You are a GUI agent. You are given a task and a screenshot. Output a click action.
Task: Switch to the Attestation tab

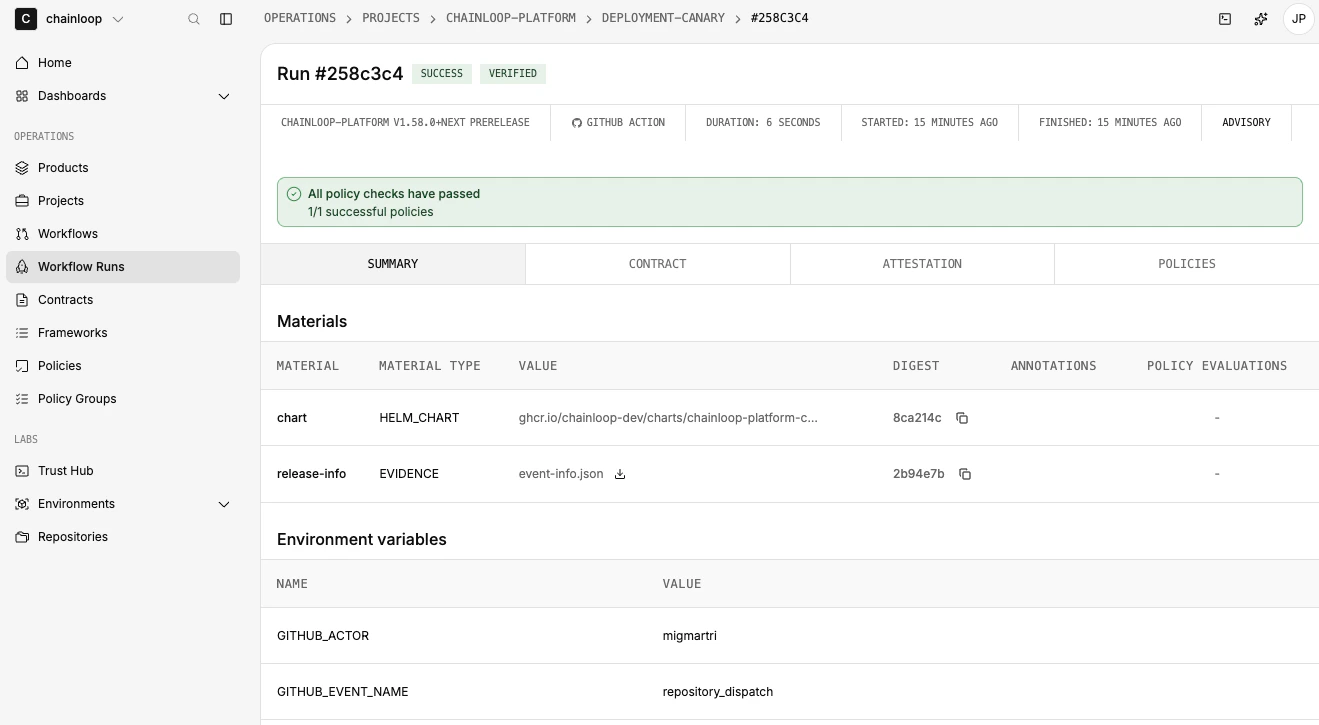922,264
